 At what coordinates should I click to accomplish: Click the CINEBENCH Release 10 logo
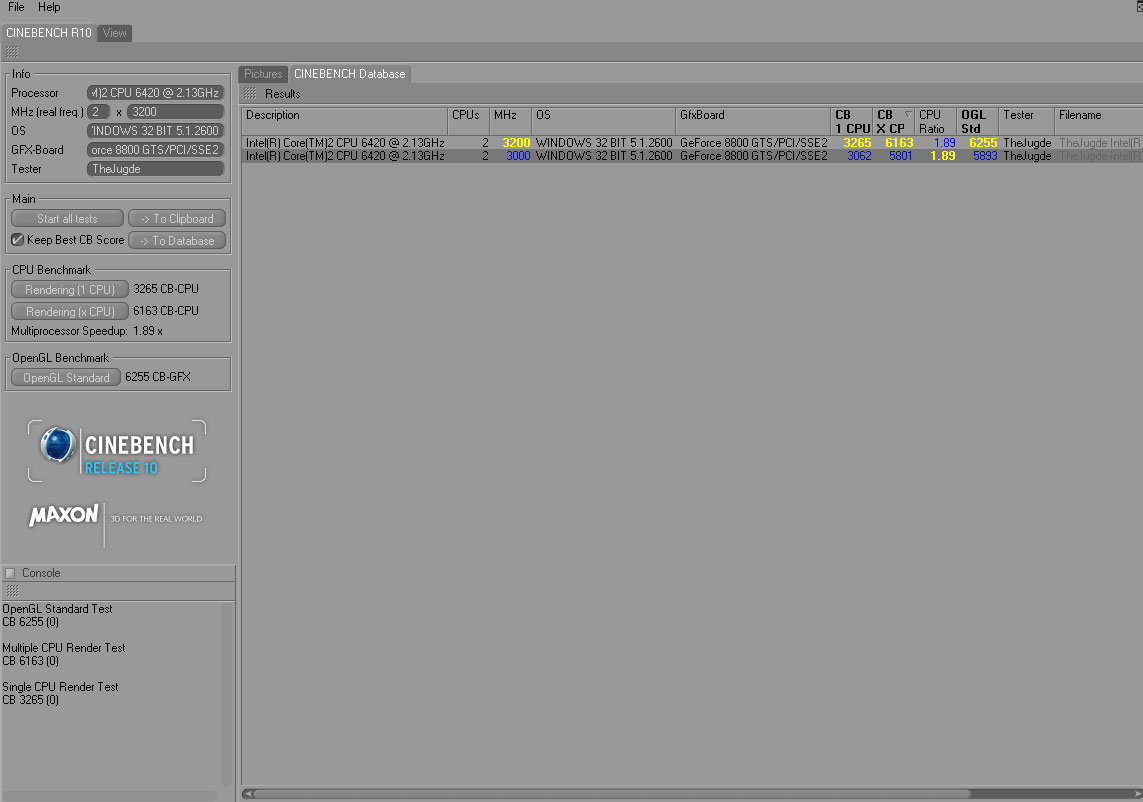coord(117,451)
